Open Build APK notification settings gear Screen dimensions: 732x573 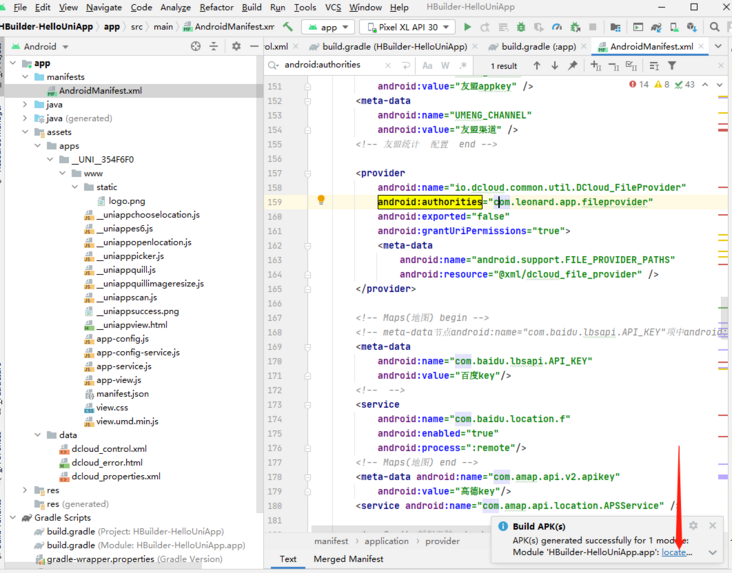pyautogui.click(x=693, y=525)
